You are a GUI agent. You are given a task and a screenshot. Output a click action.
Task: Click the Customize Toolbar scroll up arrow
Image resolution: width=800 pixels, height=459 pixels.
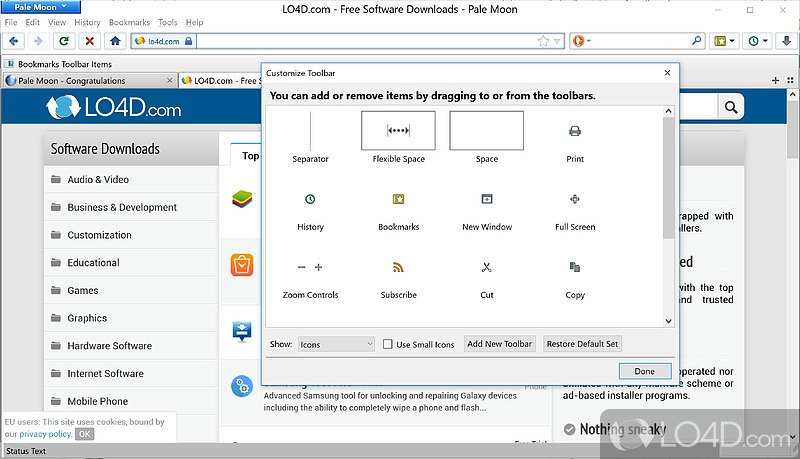[668, 111]
